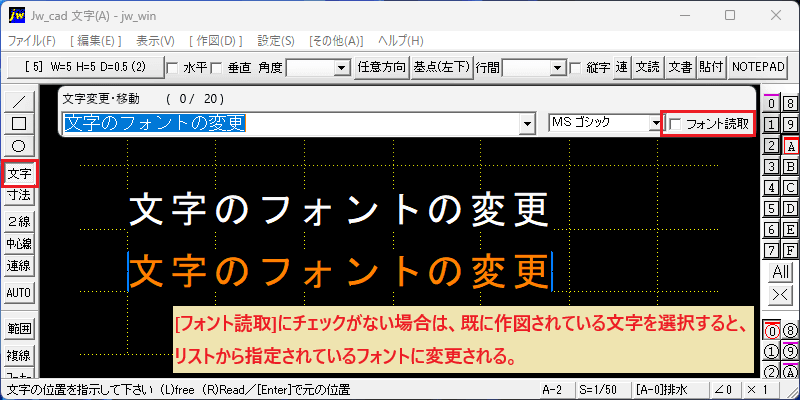
Task: Click the All layers button
Action: pos(781,272)
